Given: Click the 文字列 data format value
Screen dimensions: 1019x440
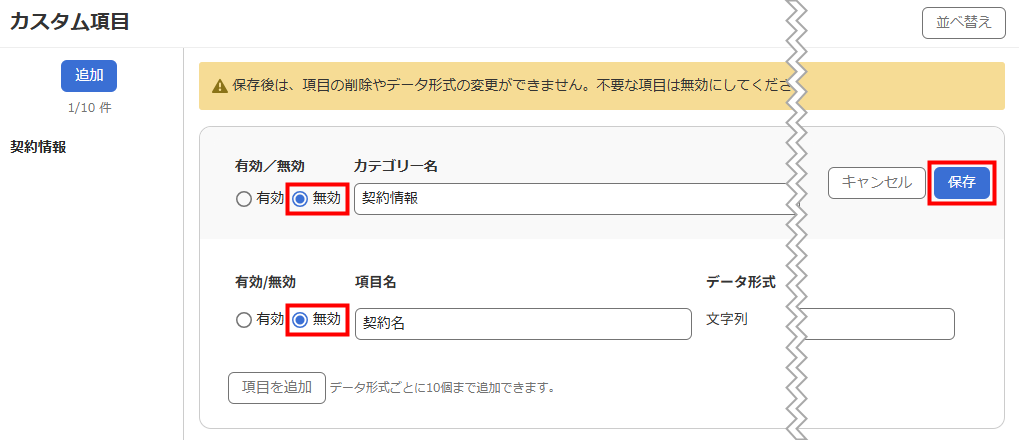Looking at the screenshot, I should click(727, 320).
